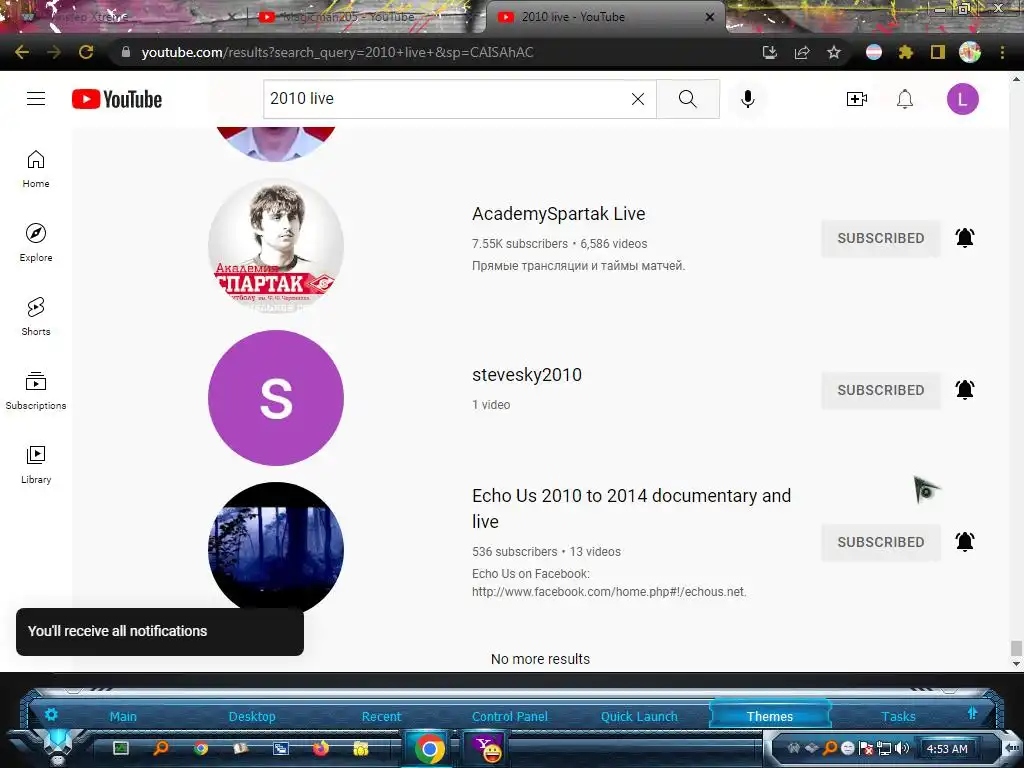Click the browser address bar URL

pyautogui.click(x=337, y=52)
